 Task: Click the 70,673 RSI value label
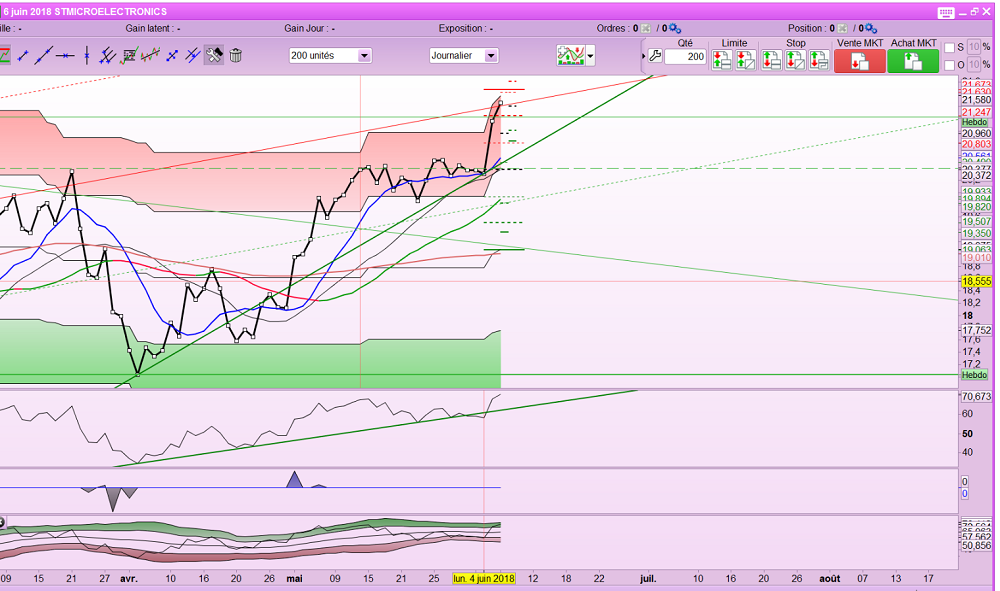click(976, 397)
